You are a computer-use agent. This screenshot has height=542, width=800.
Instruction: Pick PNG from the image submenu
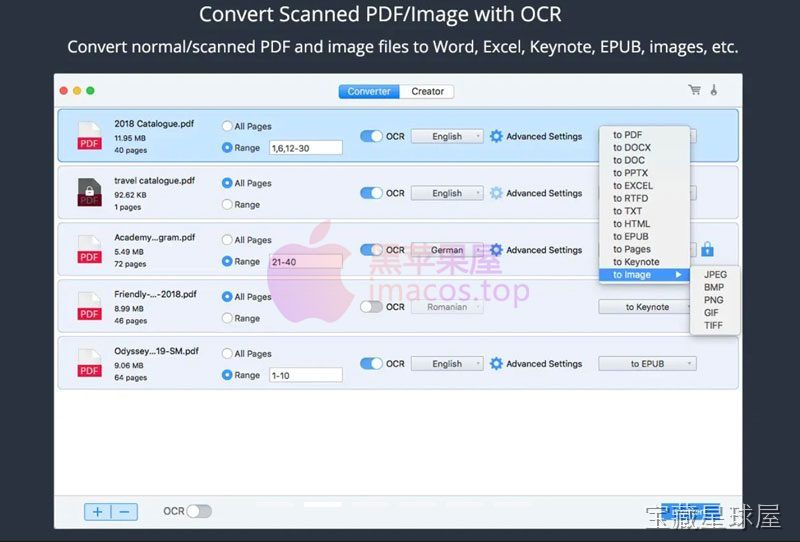(x=715, y=300)
